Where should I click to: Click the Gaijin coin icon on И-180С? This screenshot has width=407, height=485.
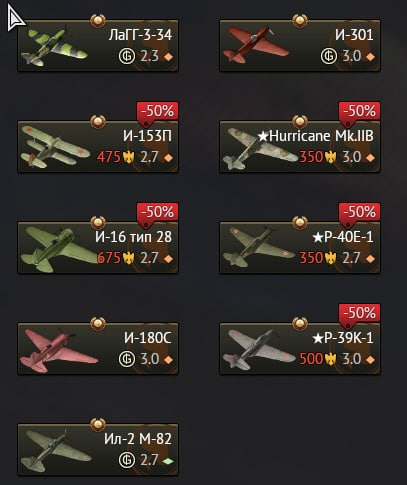pyautogui.click(x=127, y=359)
